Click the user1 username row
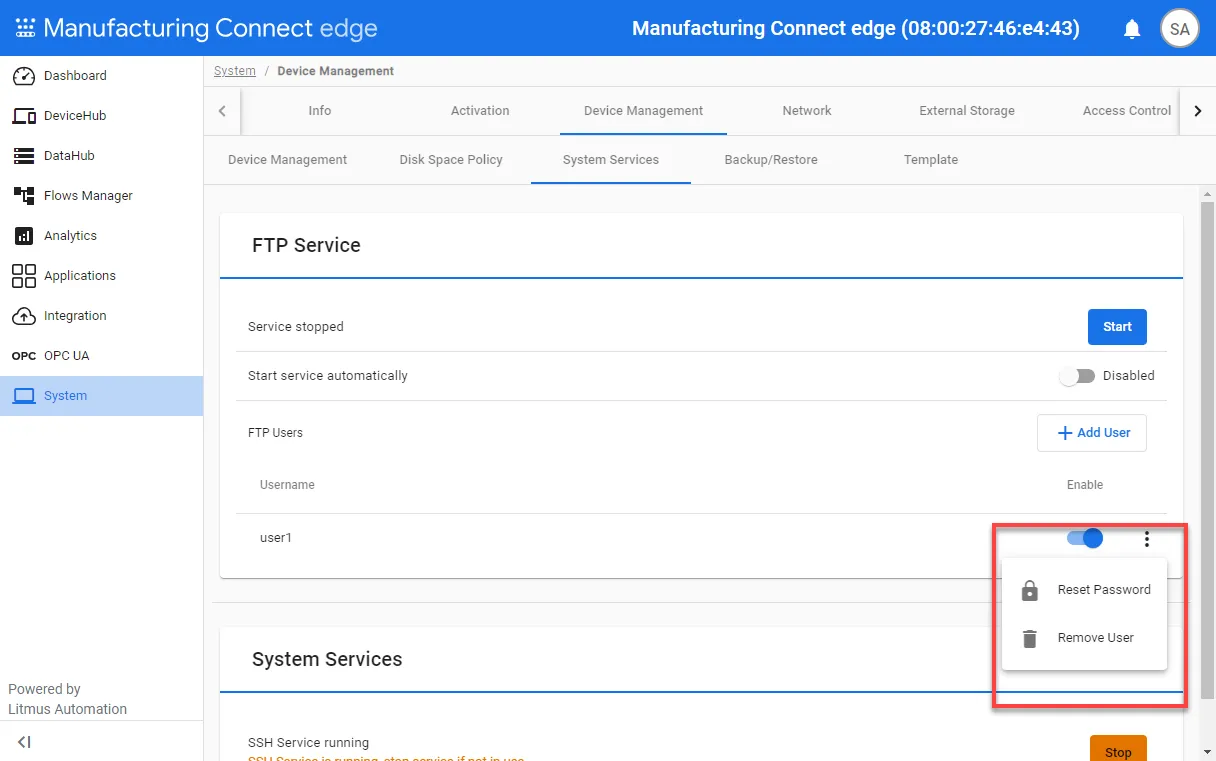This screenshot has height=761, width=1216. tap(701, 538)
